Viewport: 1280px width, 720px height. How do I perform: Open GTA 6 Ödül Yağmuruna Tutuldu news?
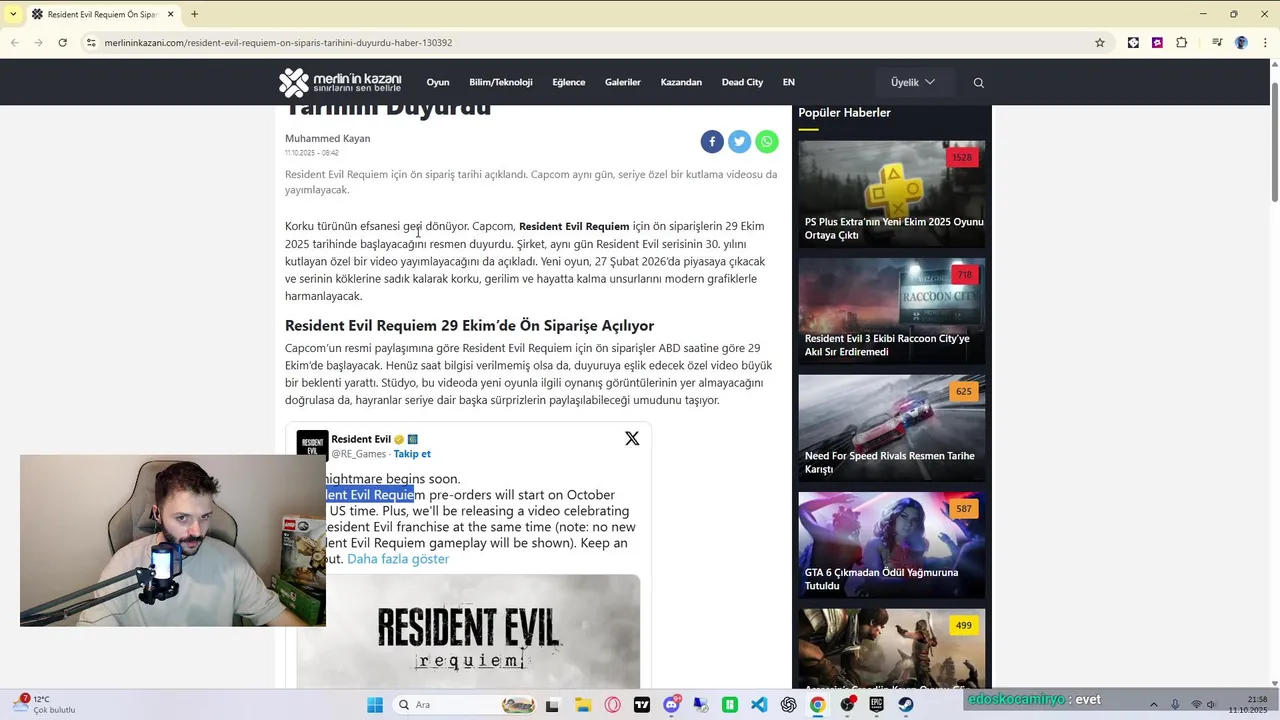(x=881, y=579)
